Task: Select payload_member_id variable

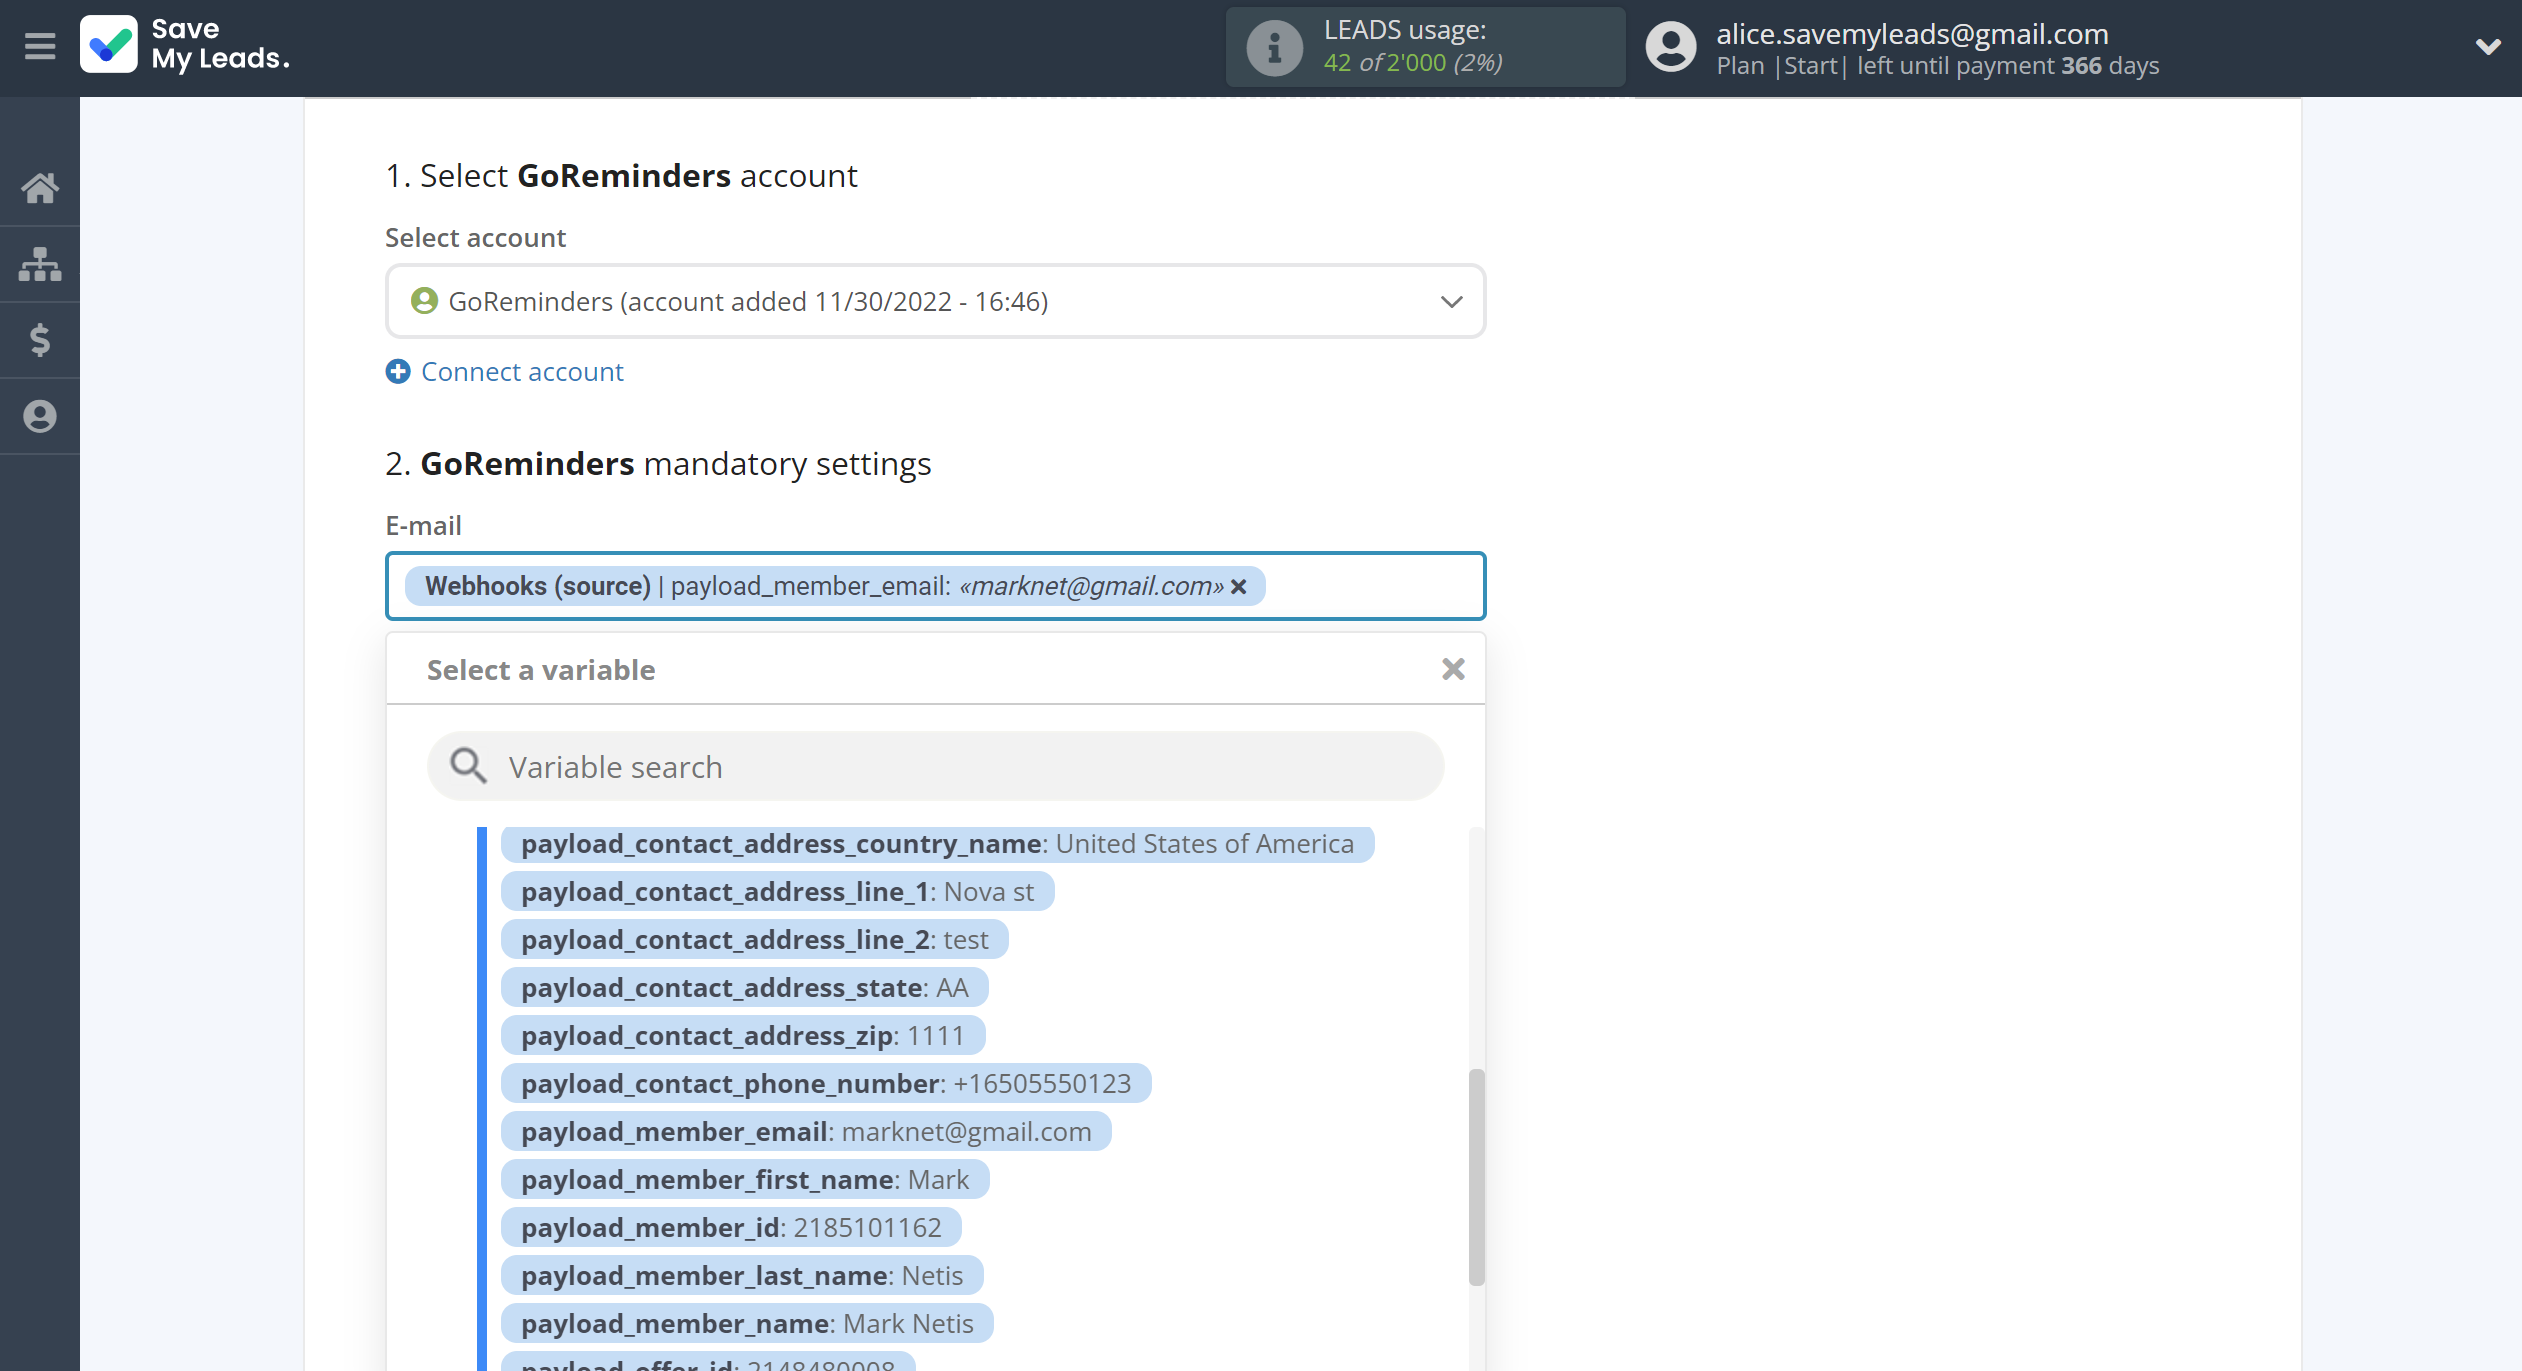Action: 731,1228
